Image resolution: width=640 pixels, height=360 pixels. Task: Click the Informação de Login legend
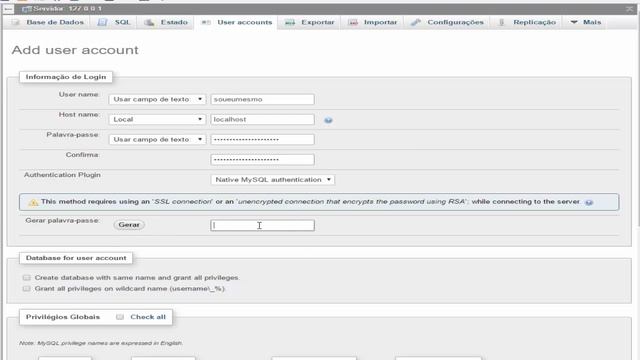tap(66, 77)
